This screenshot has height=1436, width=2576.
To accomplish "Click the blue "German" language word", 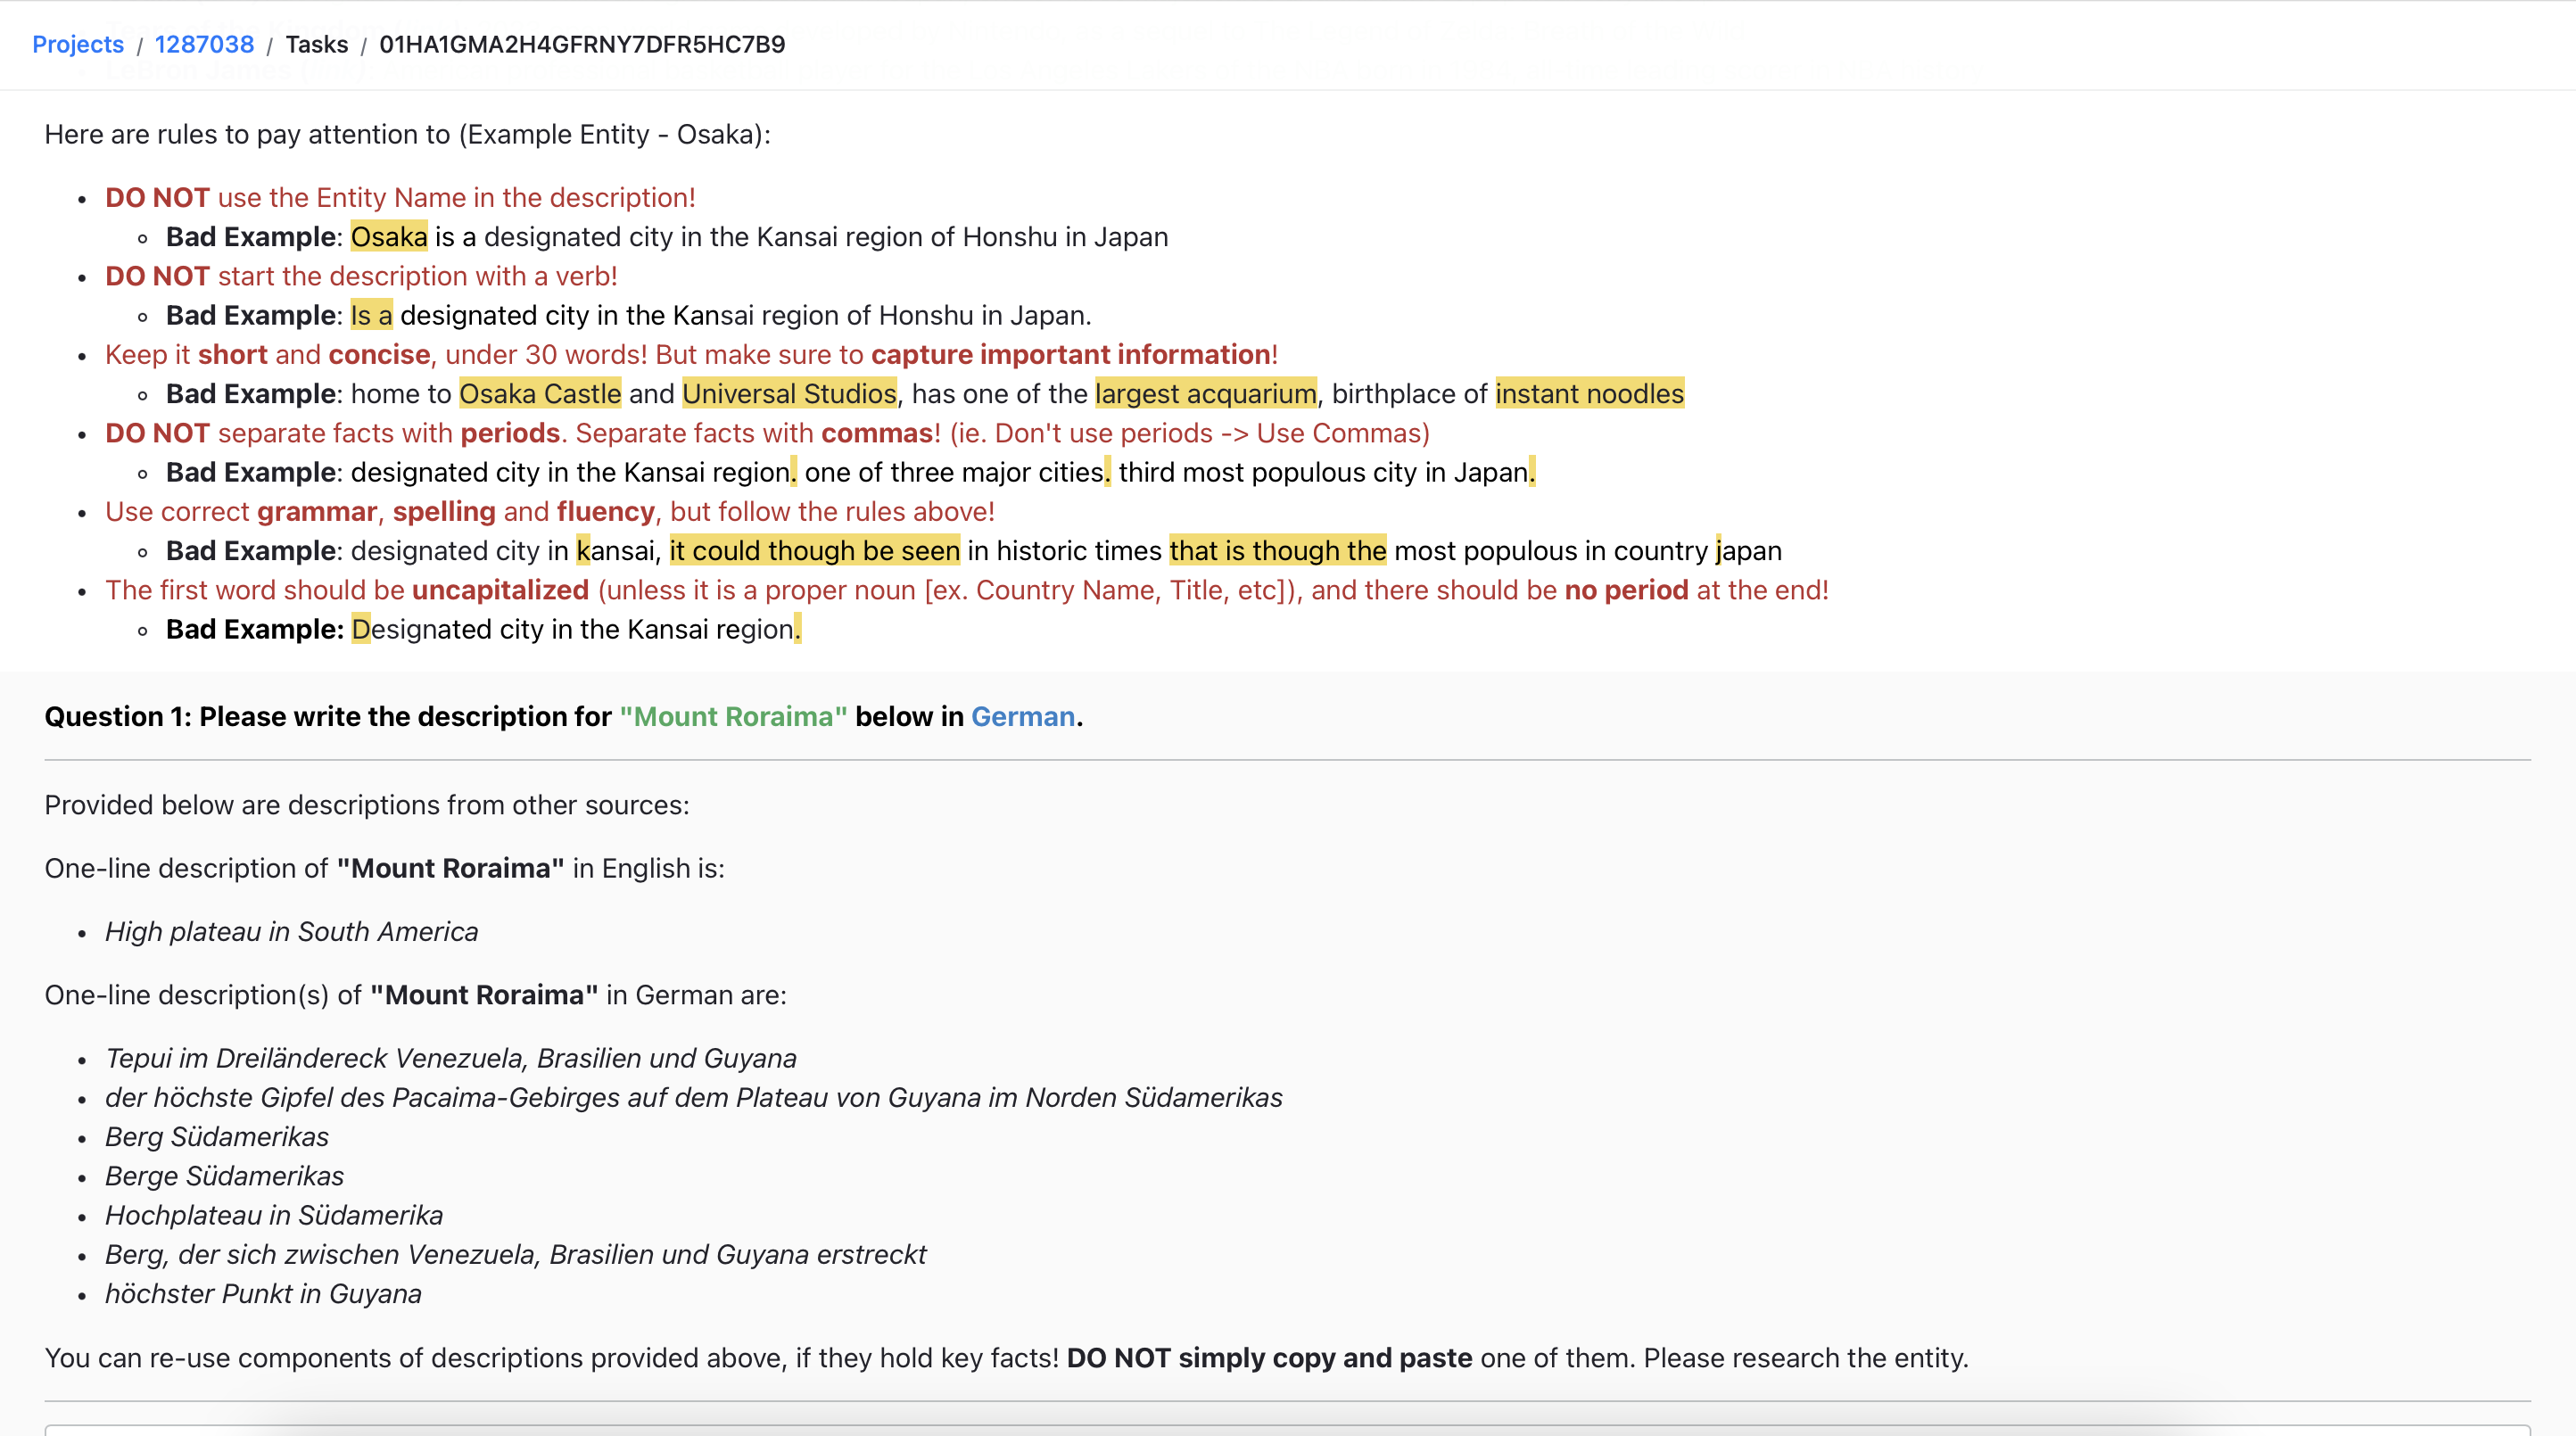I will click(x=1022, y=716).
